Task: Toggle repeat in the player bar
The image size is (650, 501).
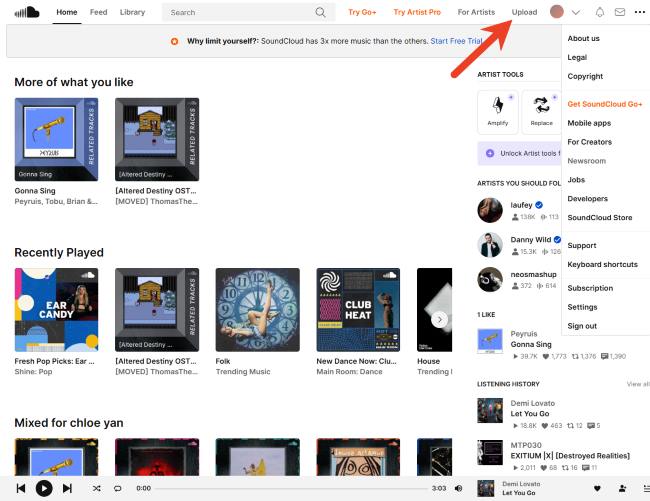Action: pyautogui.click(x=118, y=488)
